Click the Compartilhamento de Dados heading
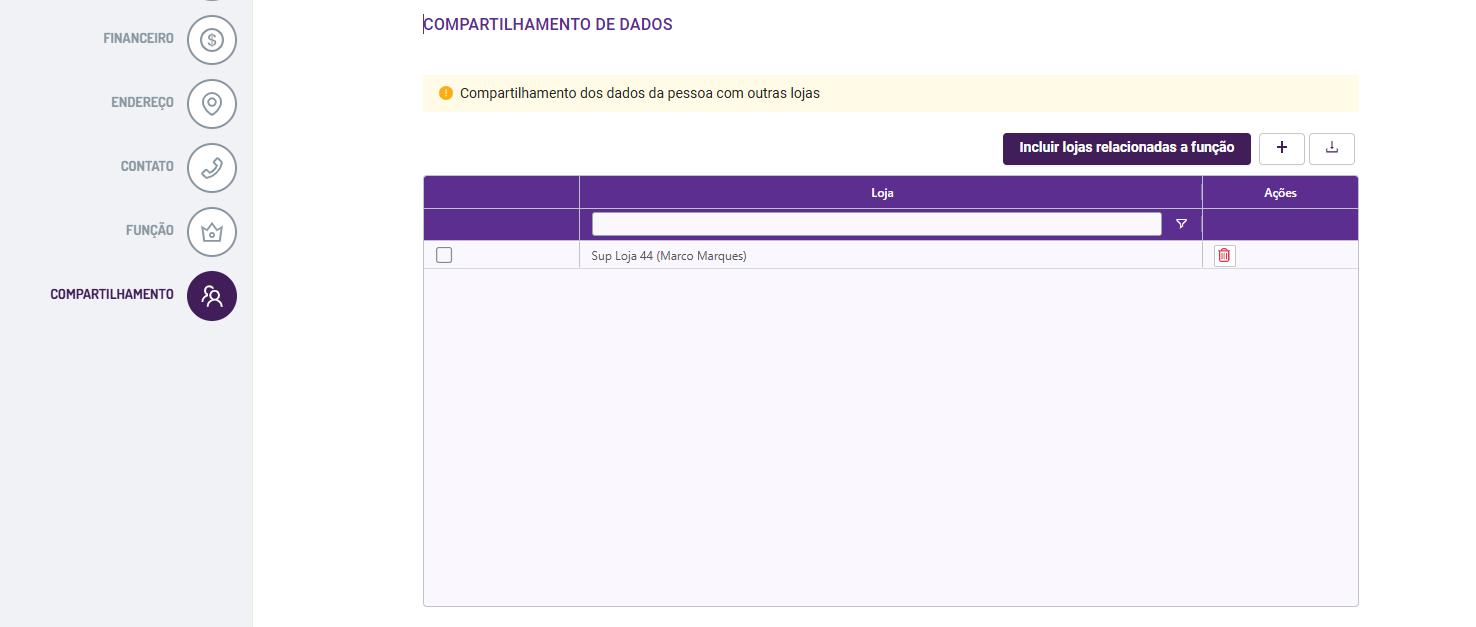The width and height of the screenshot is (1476, 627). click(x=548, y=25)
